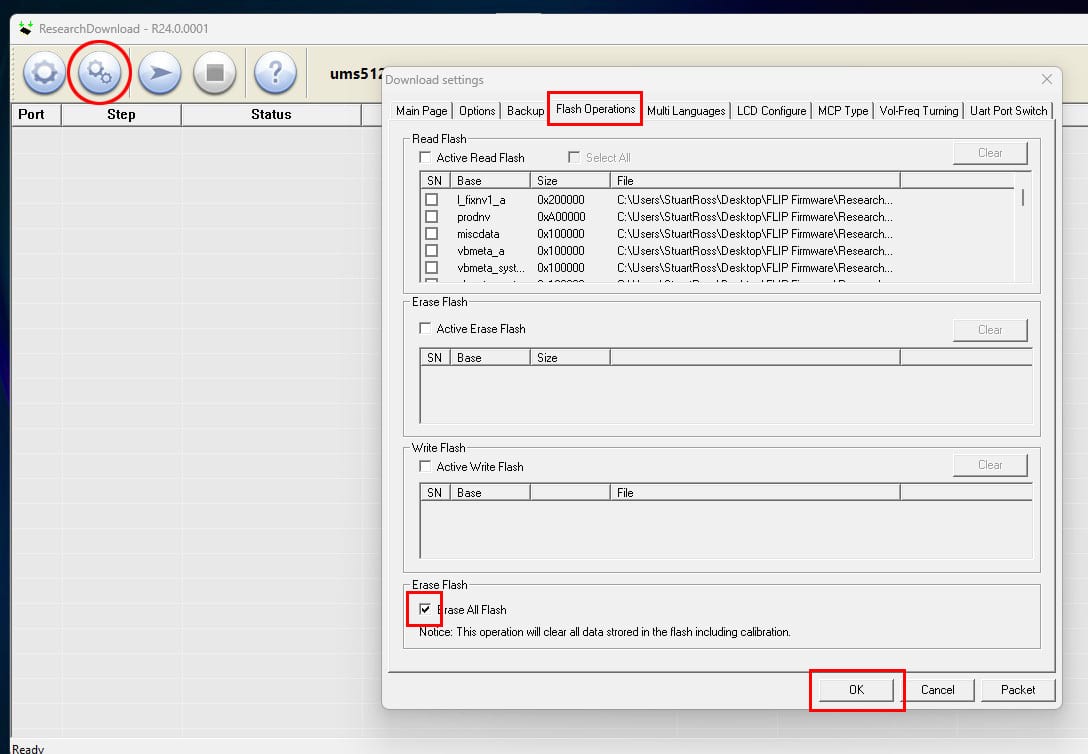Tick the vbmeta_a row checkbox
Viewport: 1088px width, 754px height.
(x=432, y=250)
